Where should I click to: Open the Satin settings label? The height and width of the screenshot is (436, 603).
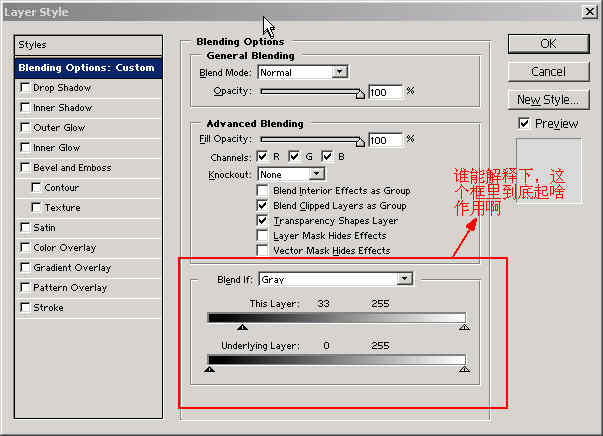point(45,228)
